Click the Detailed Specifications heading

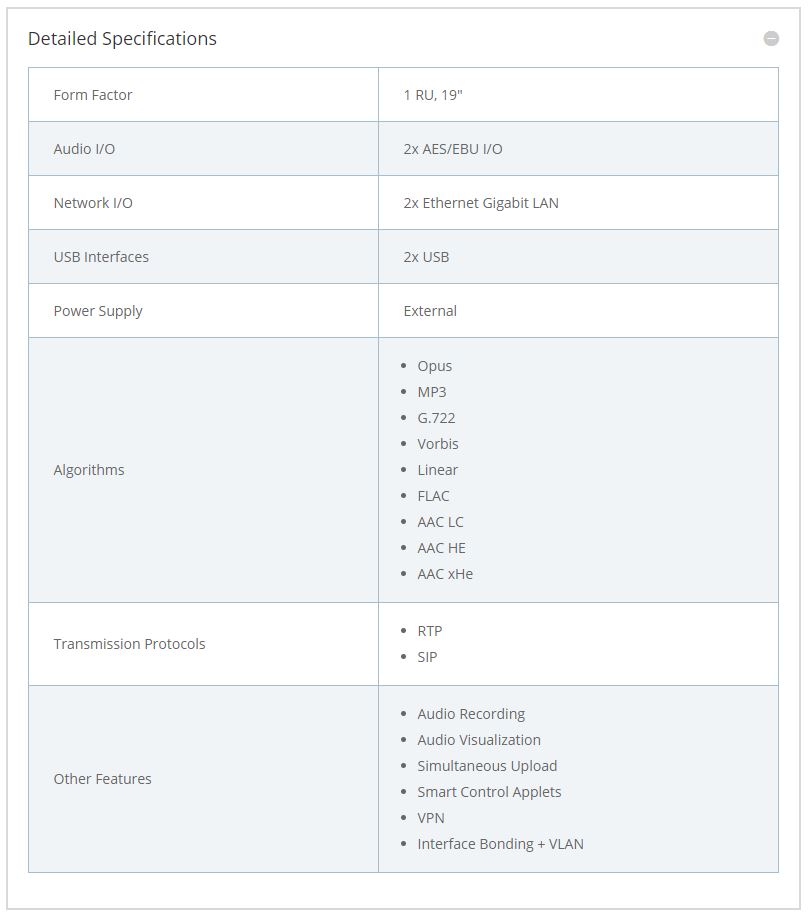pos(122,39)
